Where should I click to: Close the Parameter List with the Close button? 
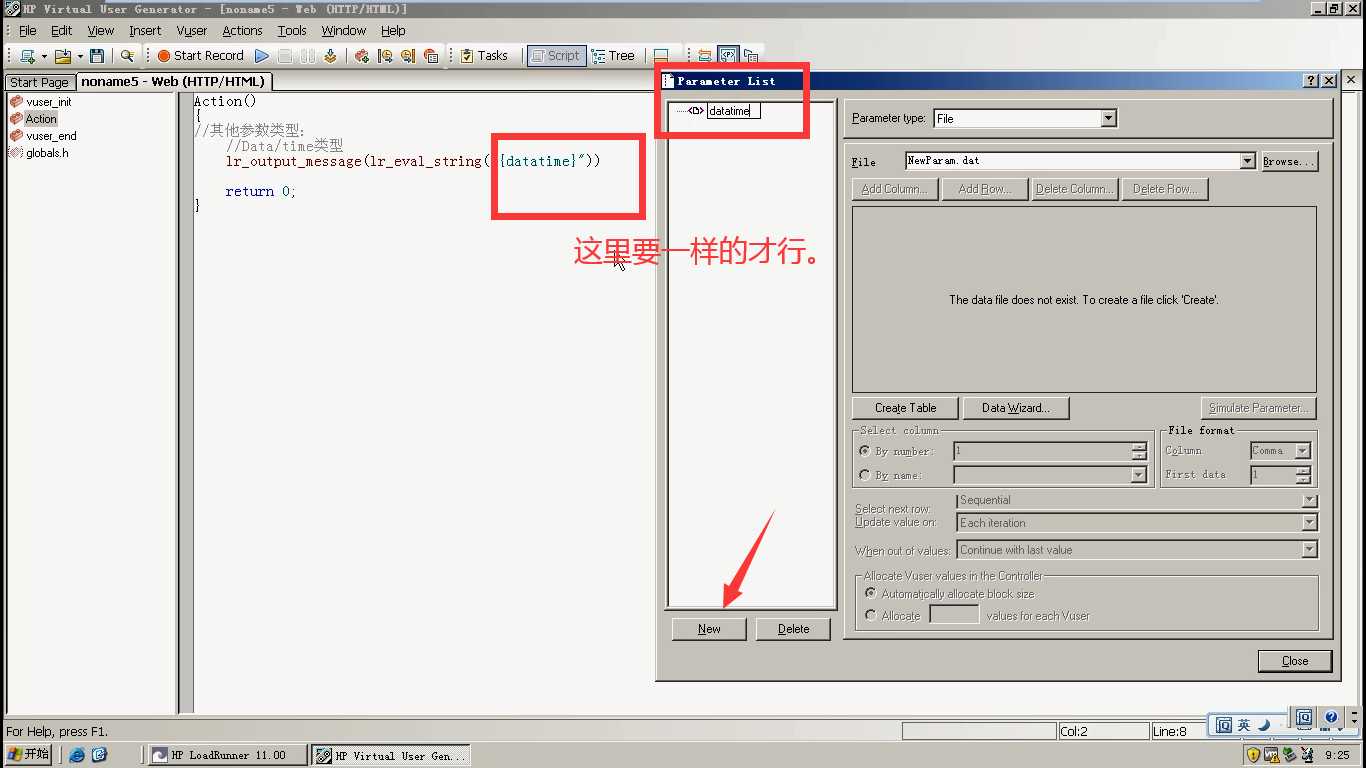[x=1295, y=661]
